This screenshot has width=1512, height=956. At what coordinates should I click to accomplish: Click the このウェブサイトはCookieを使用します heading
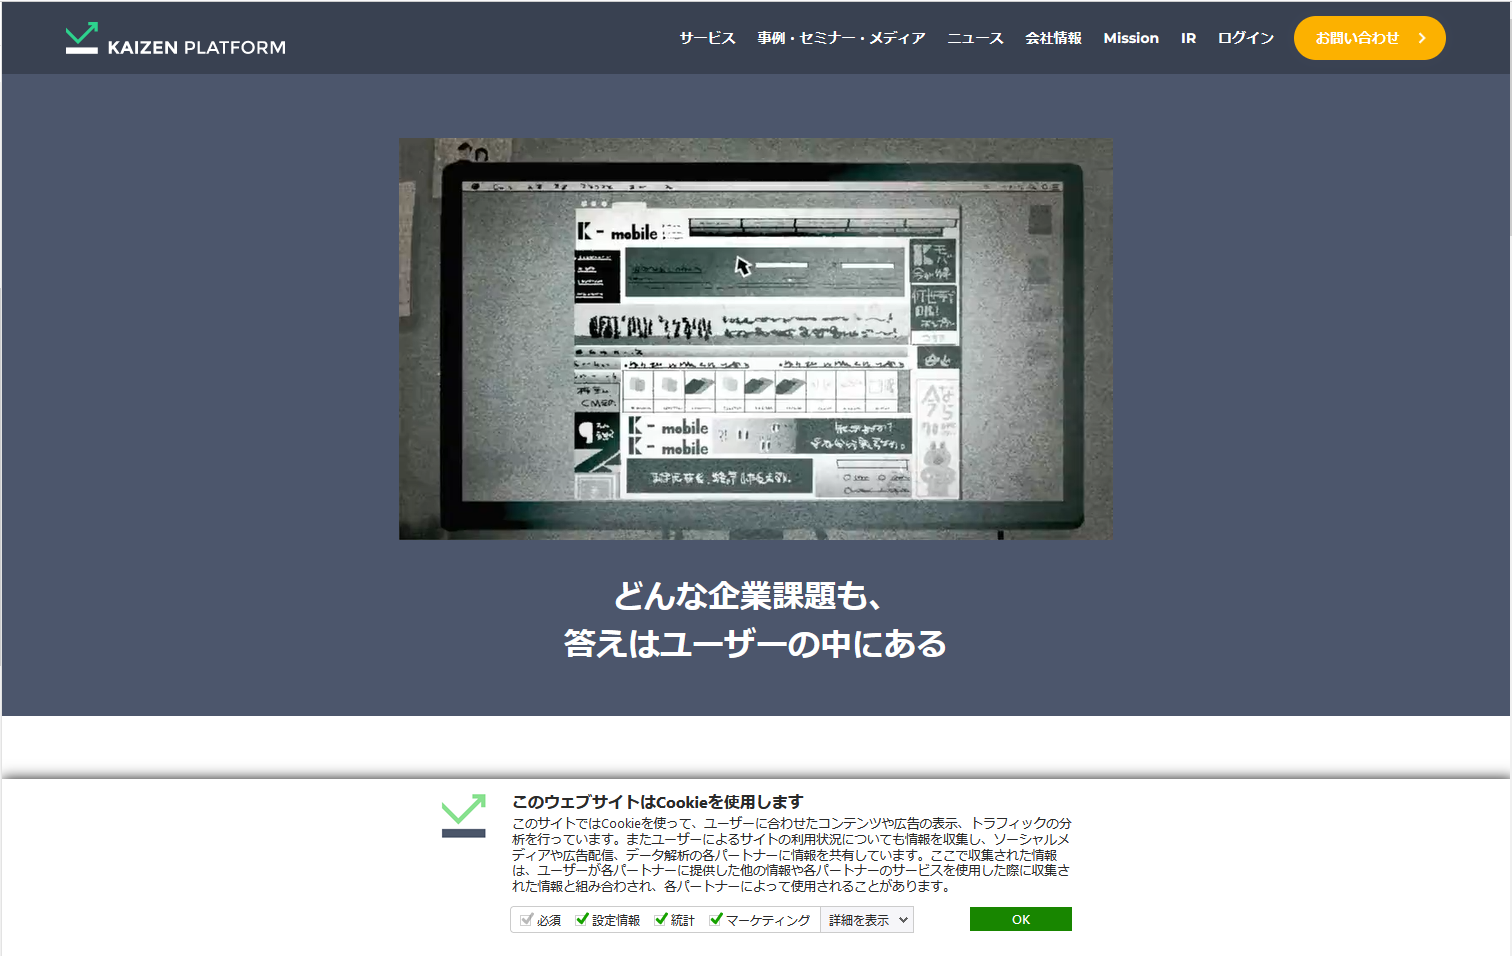tap(657, 802)
